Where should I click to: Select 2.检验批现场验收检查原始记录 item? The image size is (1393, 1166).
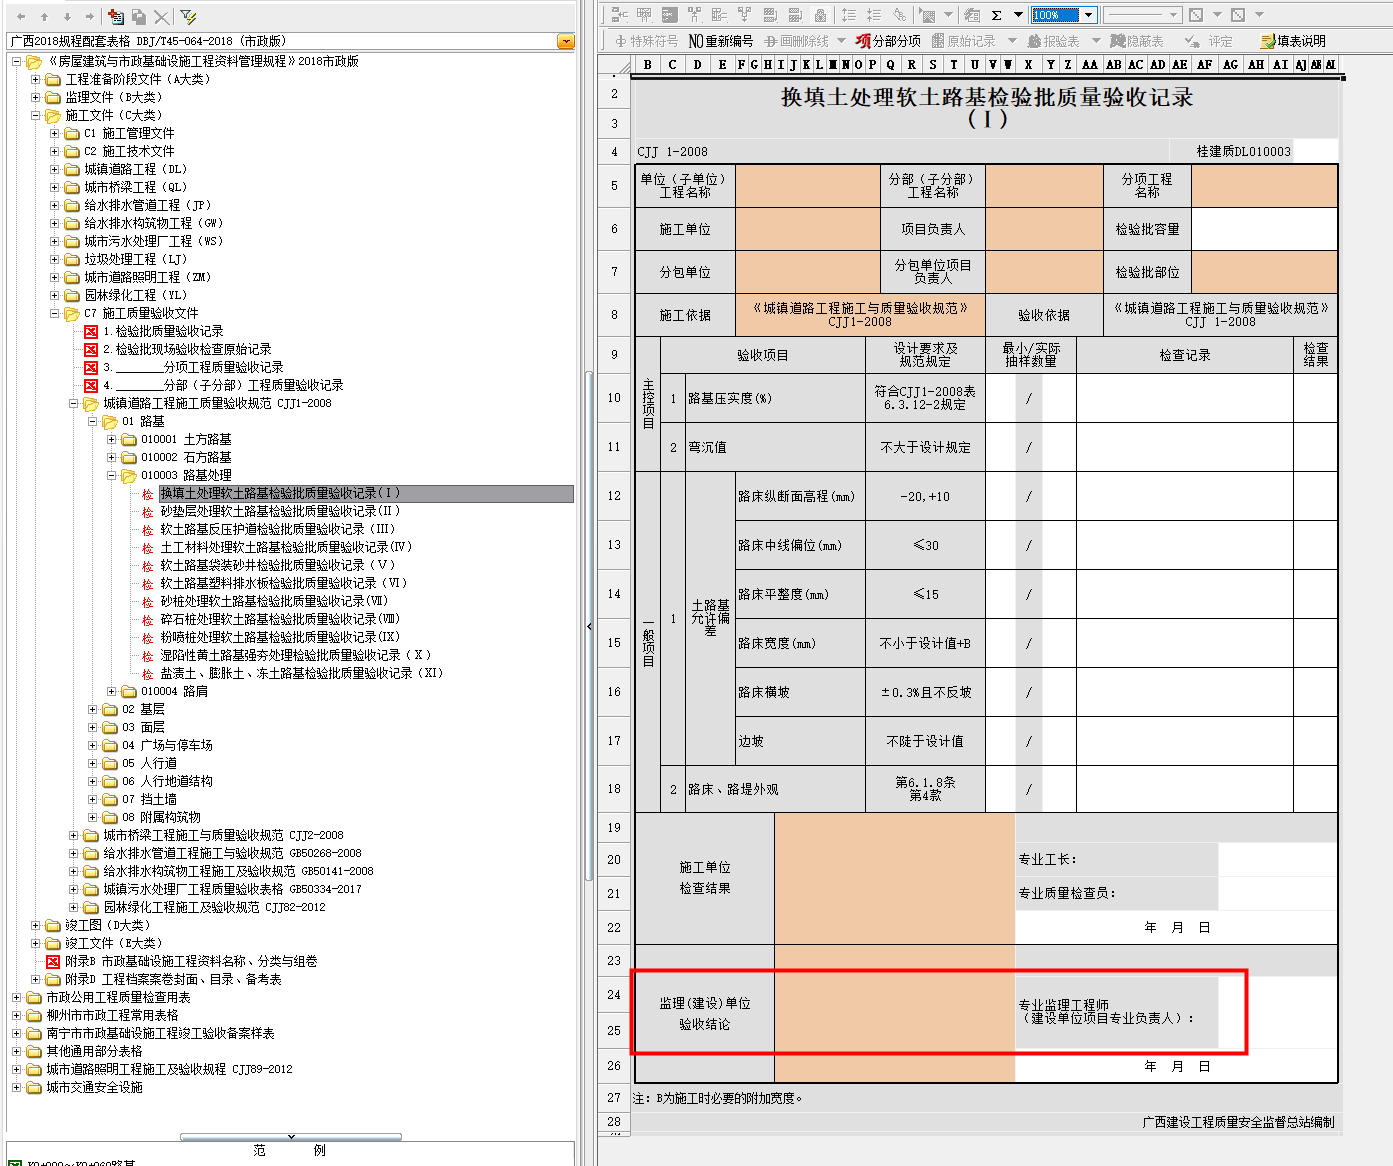[187, 349]
